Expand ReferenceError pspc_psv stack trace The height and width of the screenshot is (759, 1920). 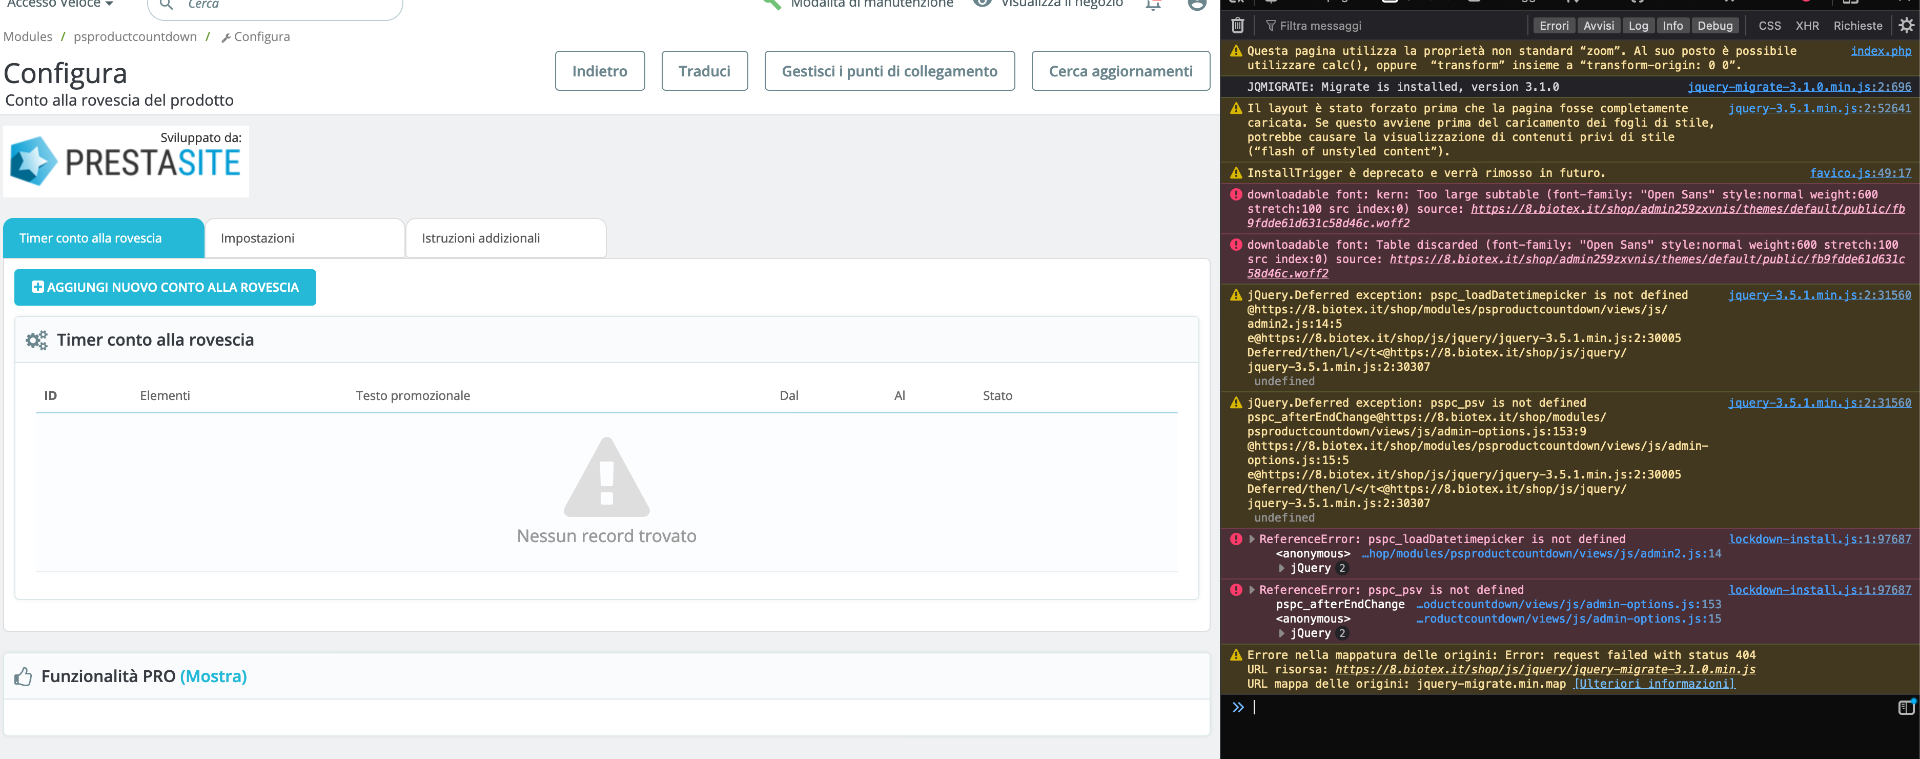(1251, 590)
